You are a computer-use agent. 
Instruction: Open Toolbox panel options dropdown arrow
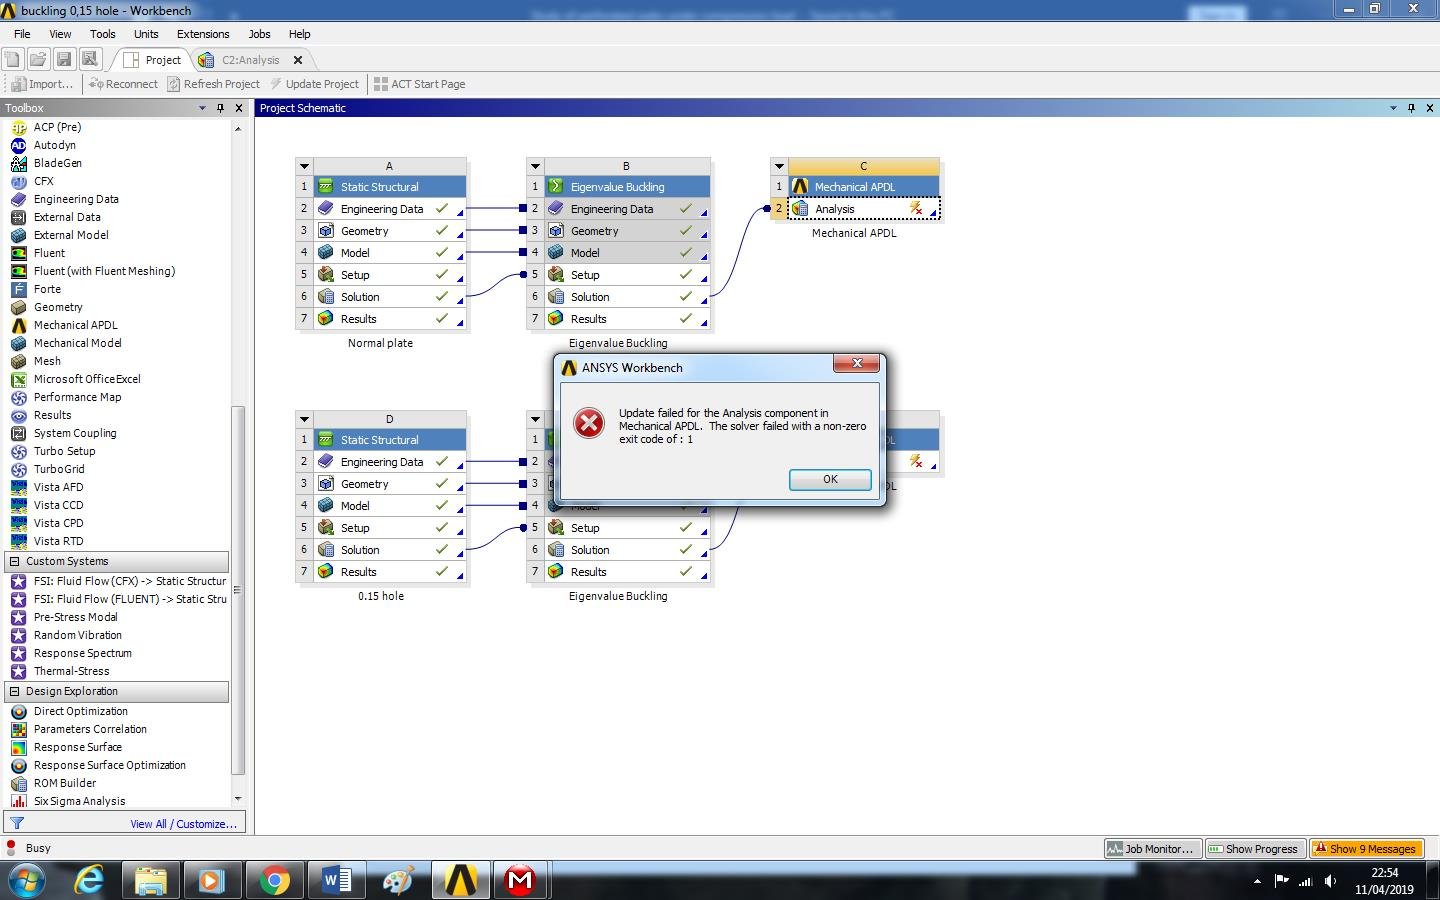pos(202,108)
